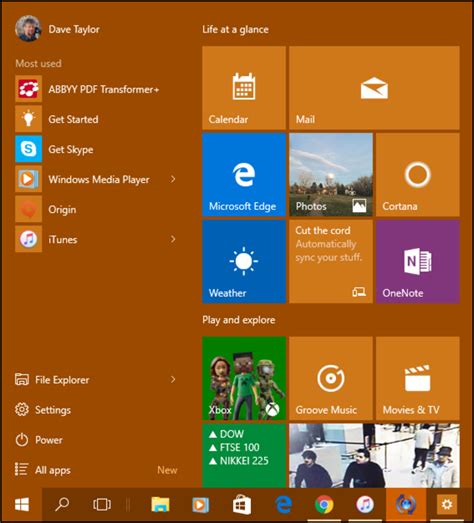The width and height of the screenshot is (474, 523).
Task: Open Microsoft Edge on the taskbar
Action: click(x=283, y=505)
